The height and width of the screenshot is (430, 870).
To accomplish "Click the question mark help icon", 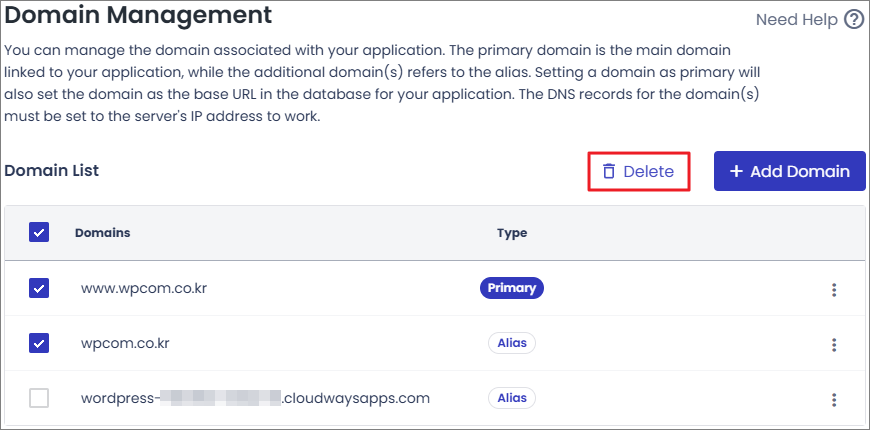I will 853,20.
